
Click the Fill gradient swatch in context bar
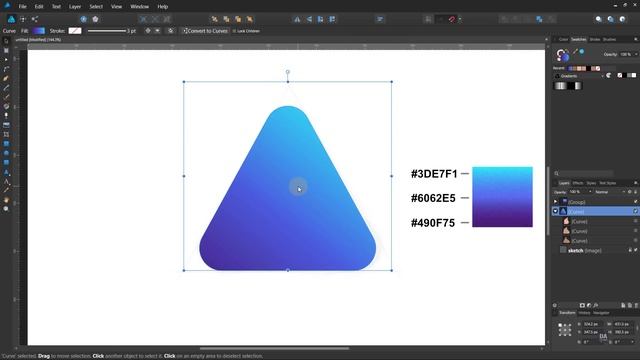[x=38, y=31]
